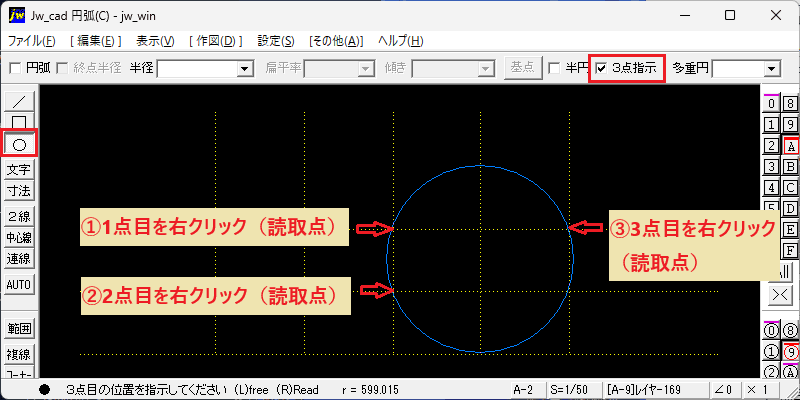
Task: Open the 設定(S) menu
Action: (276, 41)
